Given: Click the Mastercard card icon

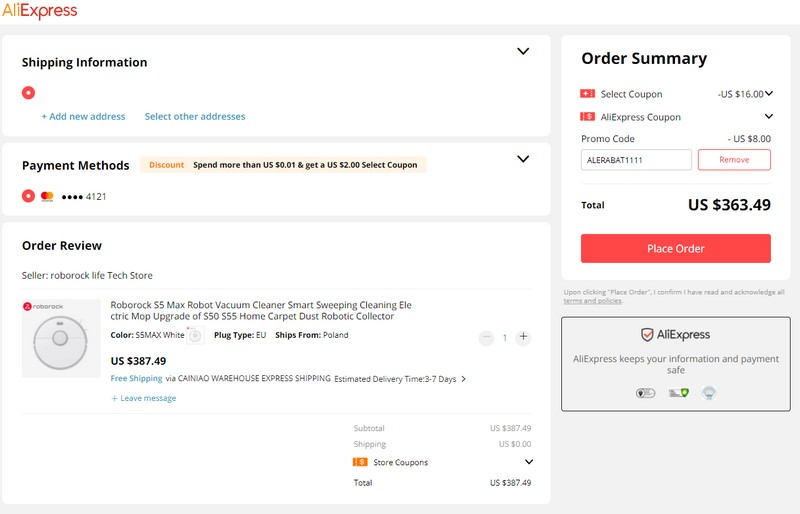Looking at the screenshot, I should (47, 196).
